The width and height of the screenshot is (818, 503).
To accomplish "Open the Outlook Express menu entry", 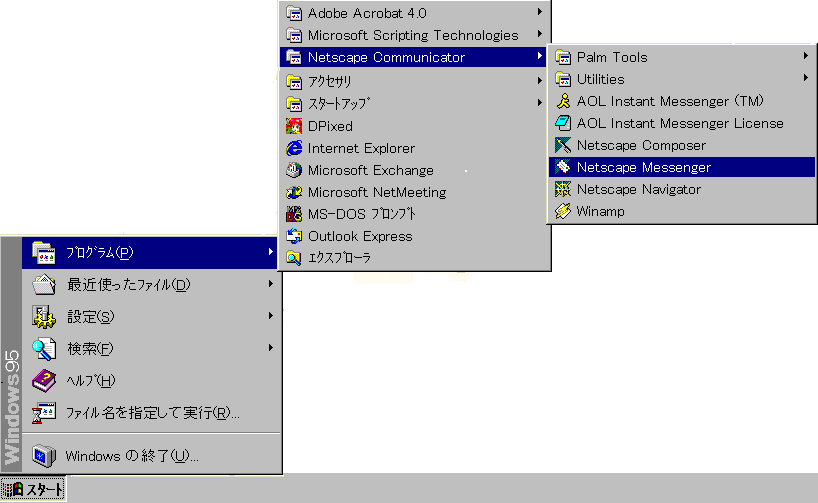I will [413, 236].
